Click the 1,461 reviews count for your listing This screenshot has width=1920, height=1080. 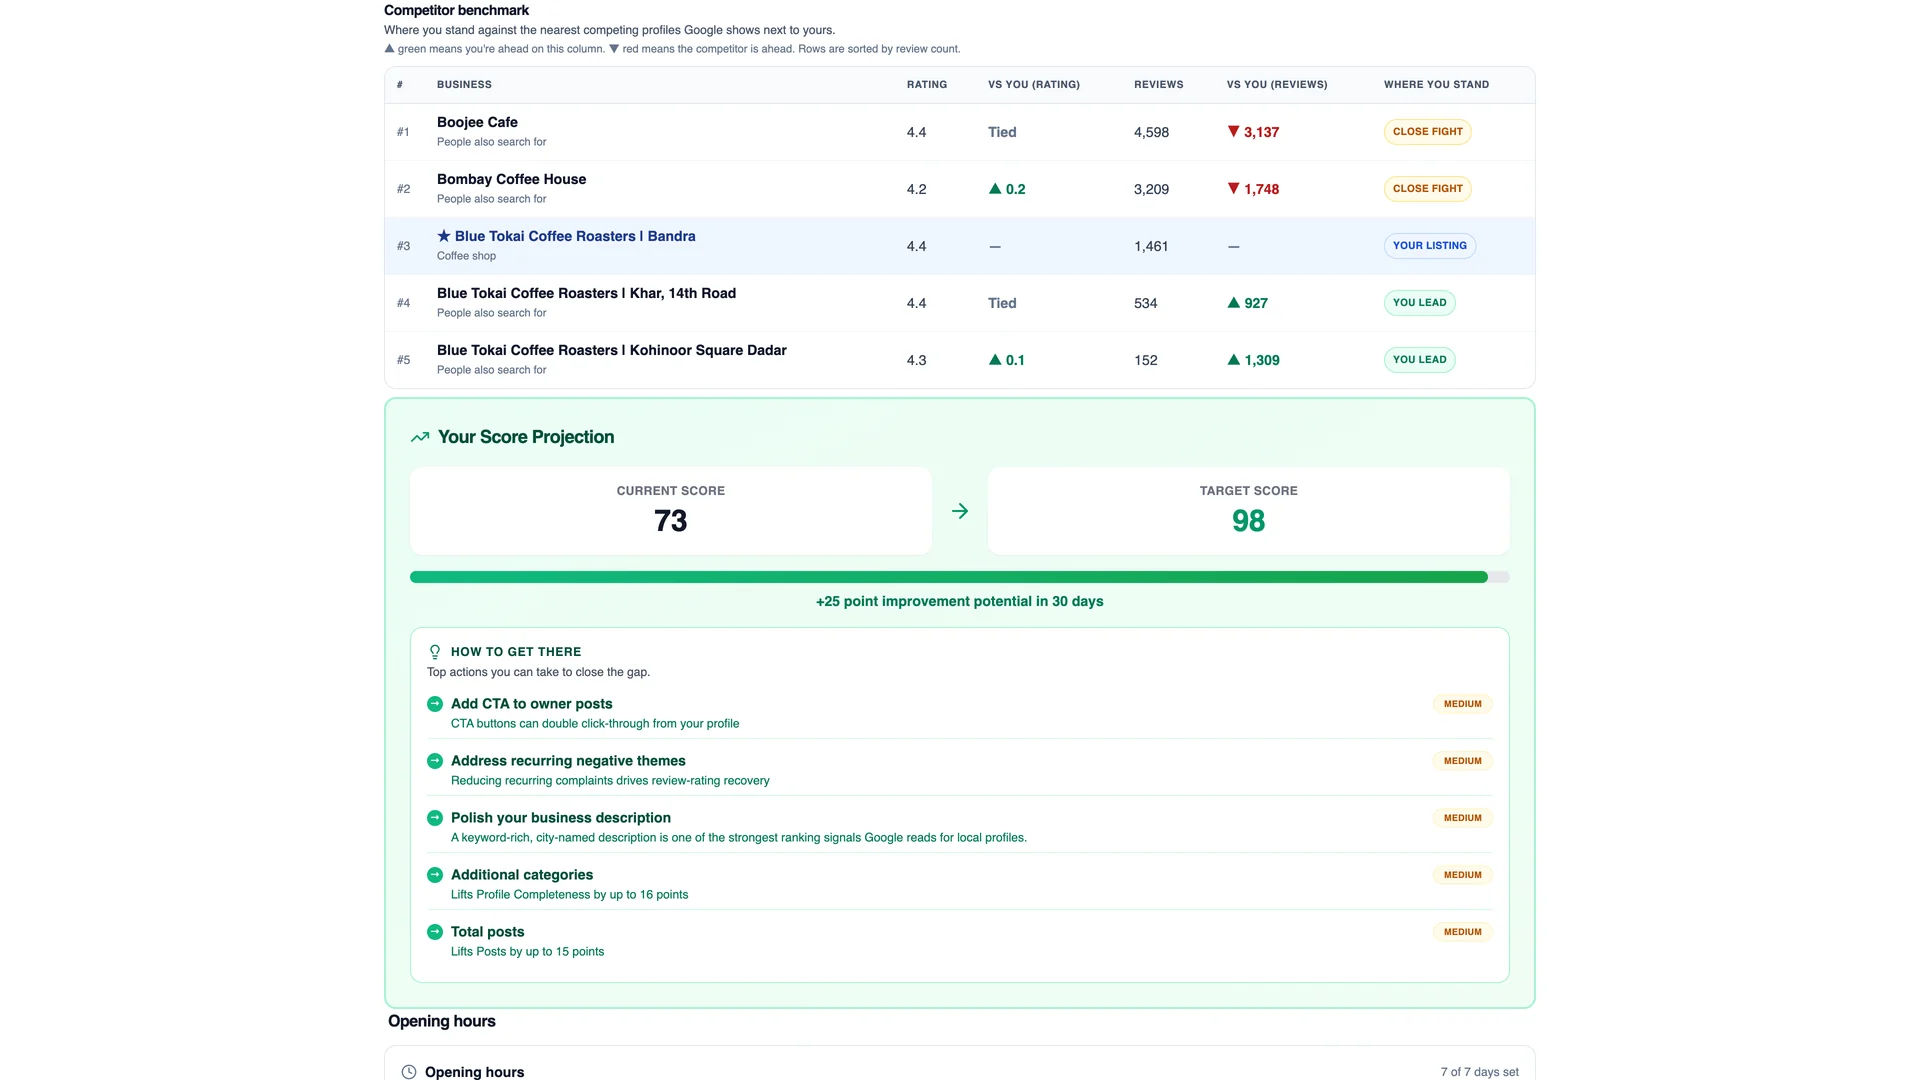pos(1151,246)
